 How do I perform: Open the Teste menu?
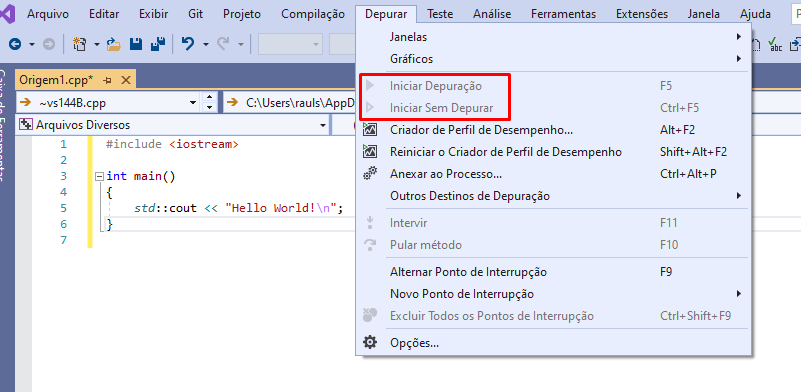click(440, 14)
